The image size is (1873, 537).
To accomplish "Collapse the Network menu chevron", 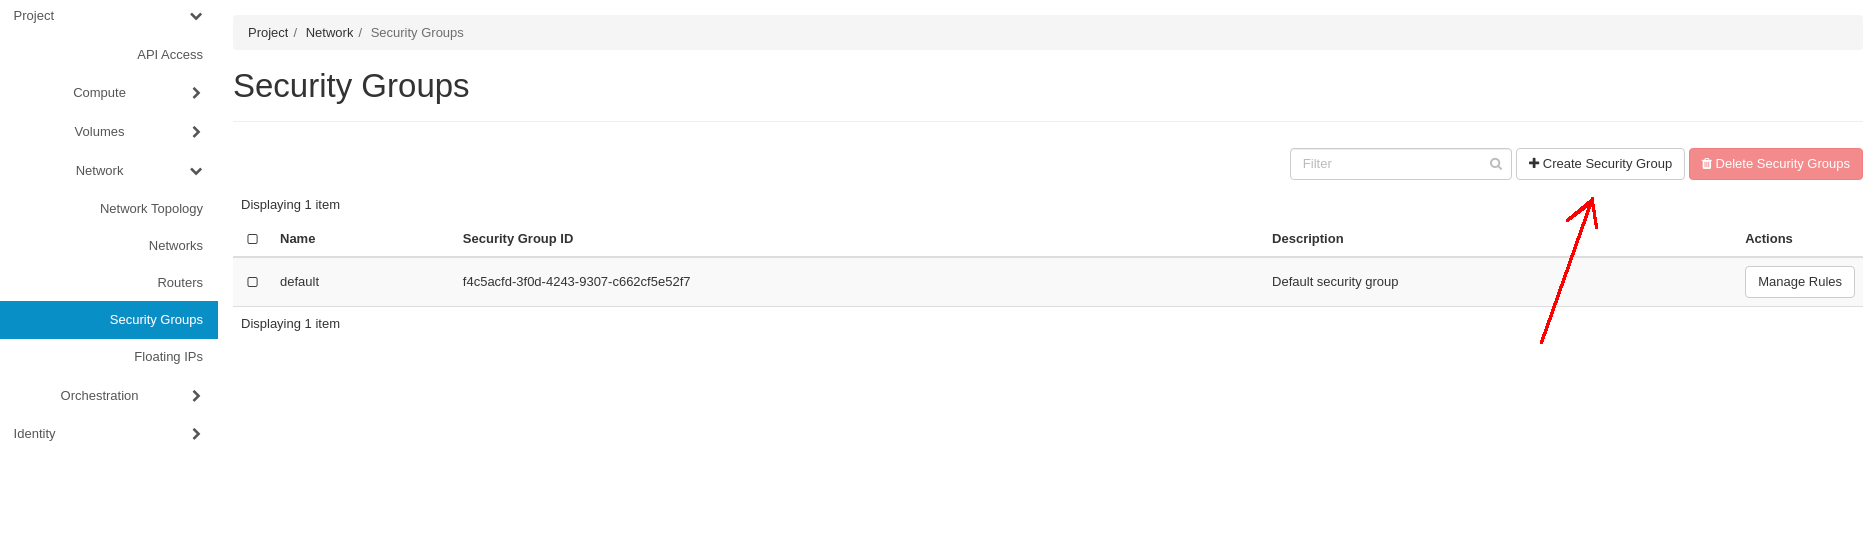I will click(x=196, y=171).
